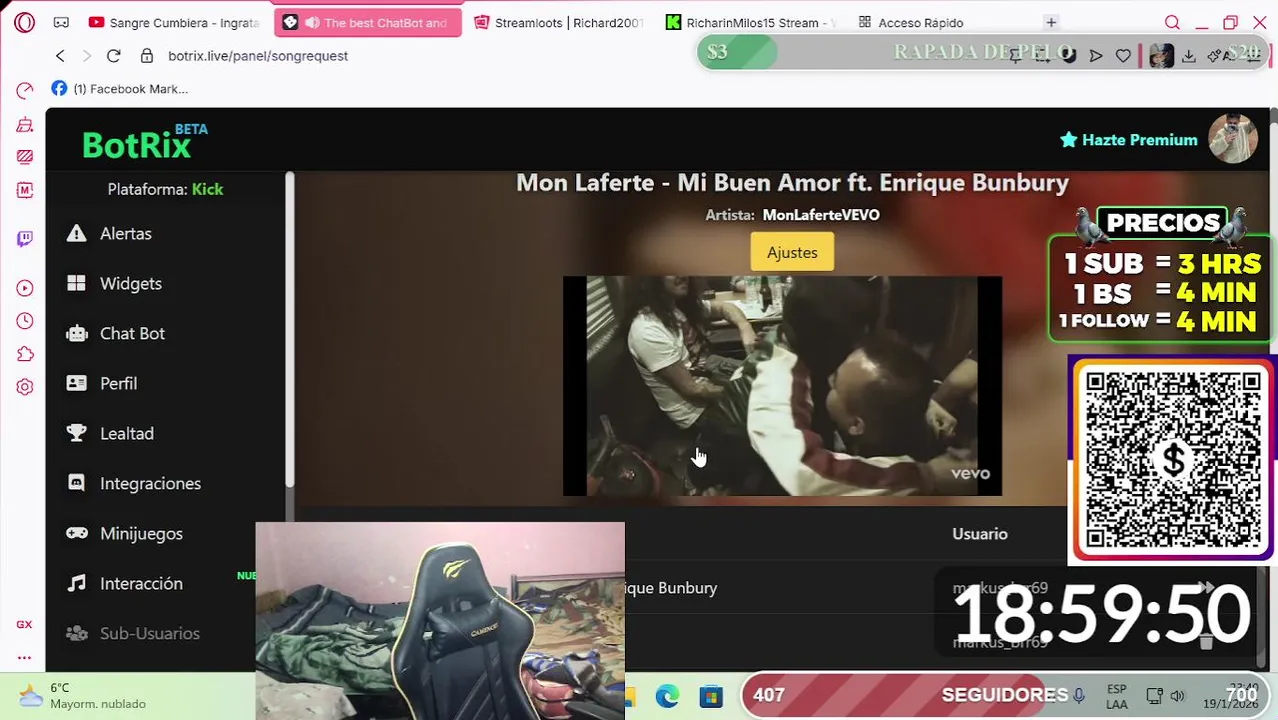Click the Mi Buen Amor video player

tap(782, 386)
